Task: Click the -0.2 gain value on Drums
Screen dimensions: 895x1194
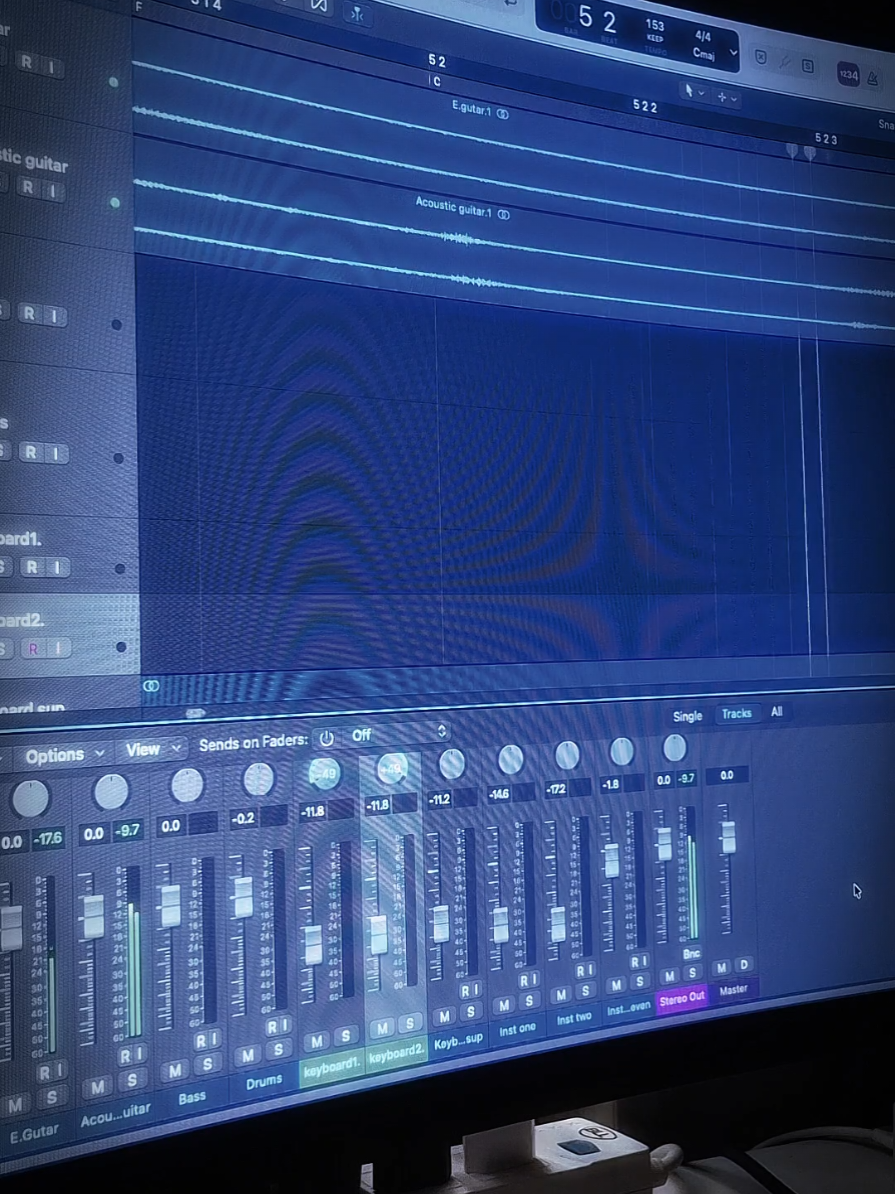Action: click(242, 818)
